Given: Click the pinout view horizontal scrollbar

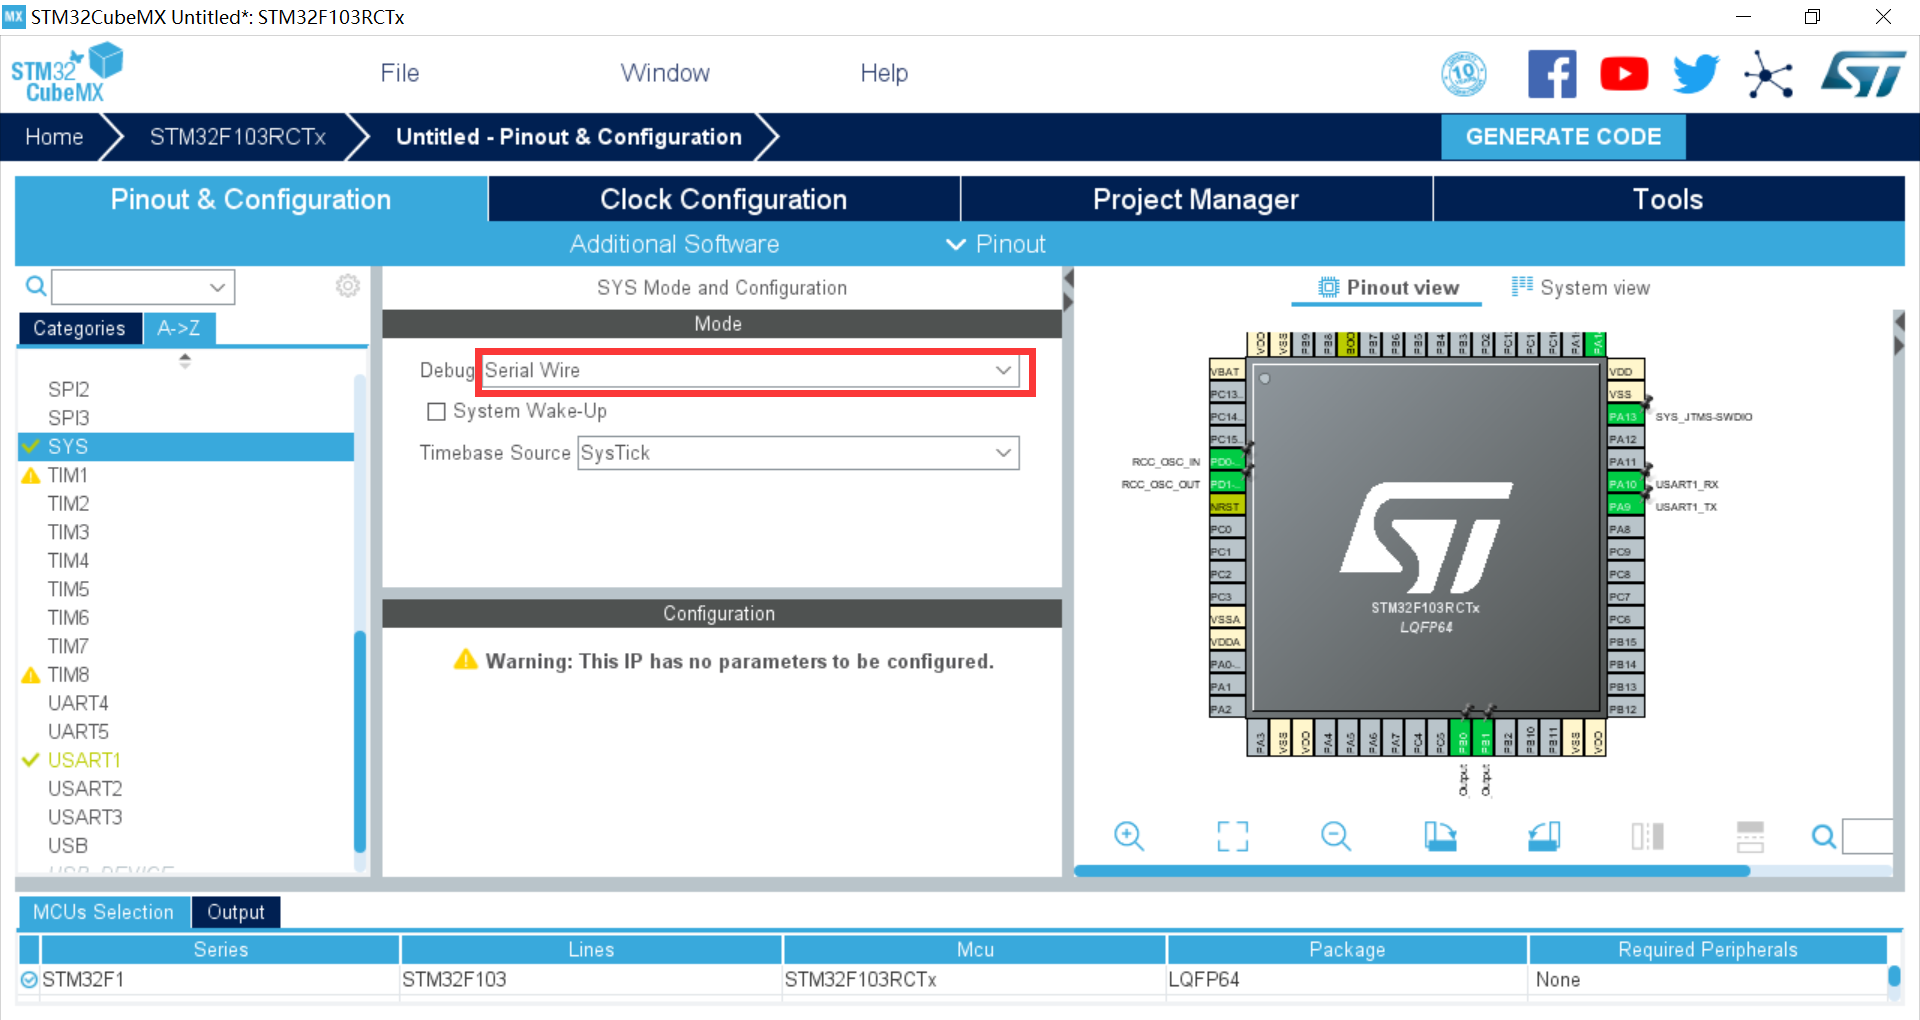Looking at the screenshot, I should coord(1412,871).
